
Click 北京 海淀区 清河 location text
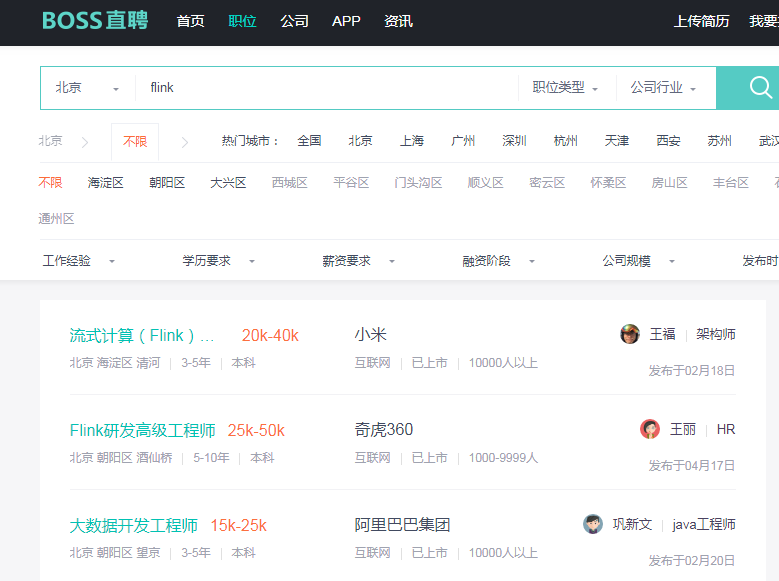point(115,363)
